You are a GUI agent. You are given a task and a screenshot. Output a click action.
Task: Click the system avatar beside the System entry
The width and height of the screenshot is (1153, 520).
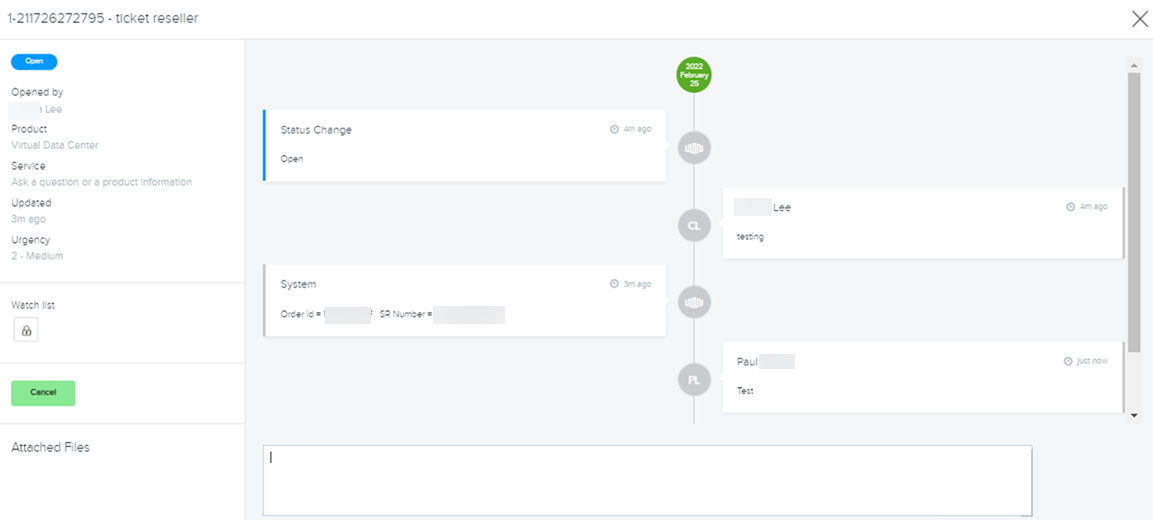tap(694, 301)
